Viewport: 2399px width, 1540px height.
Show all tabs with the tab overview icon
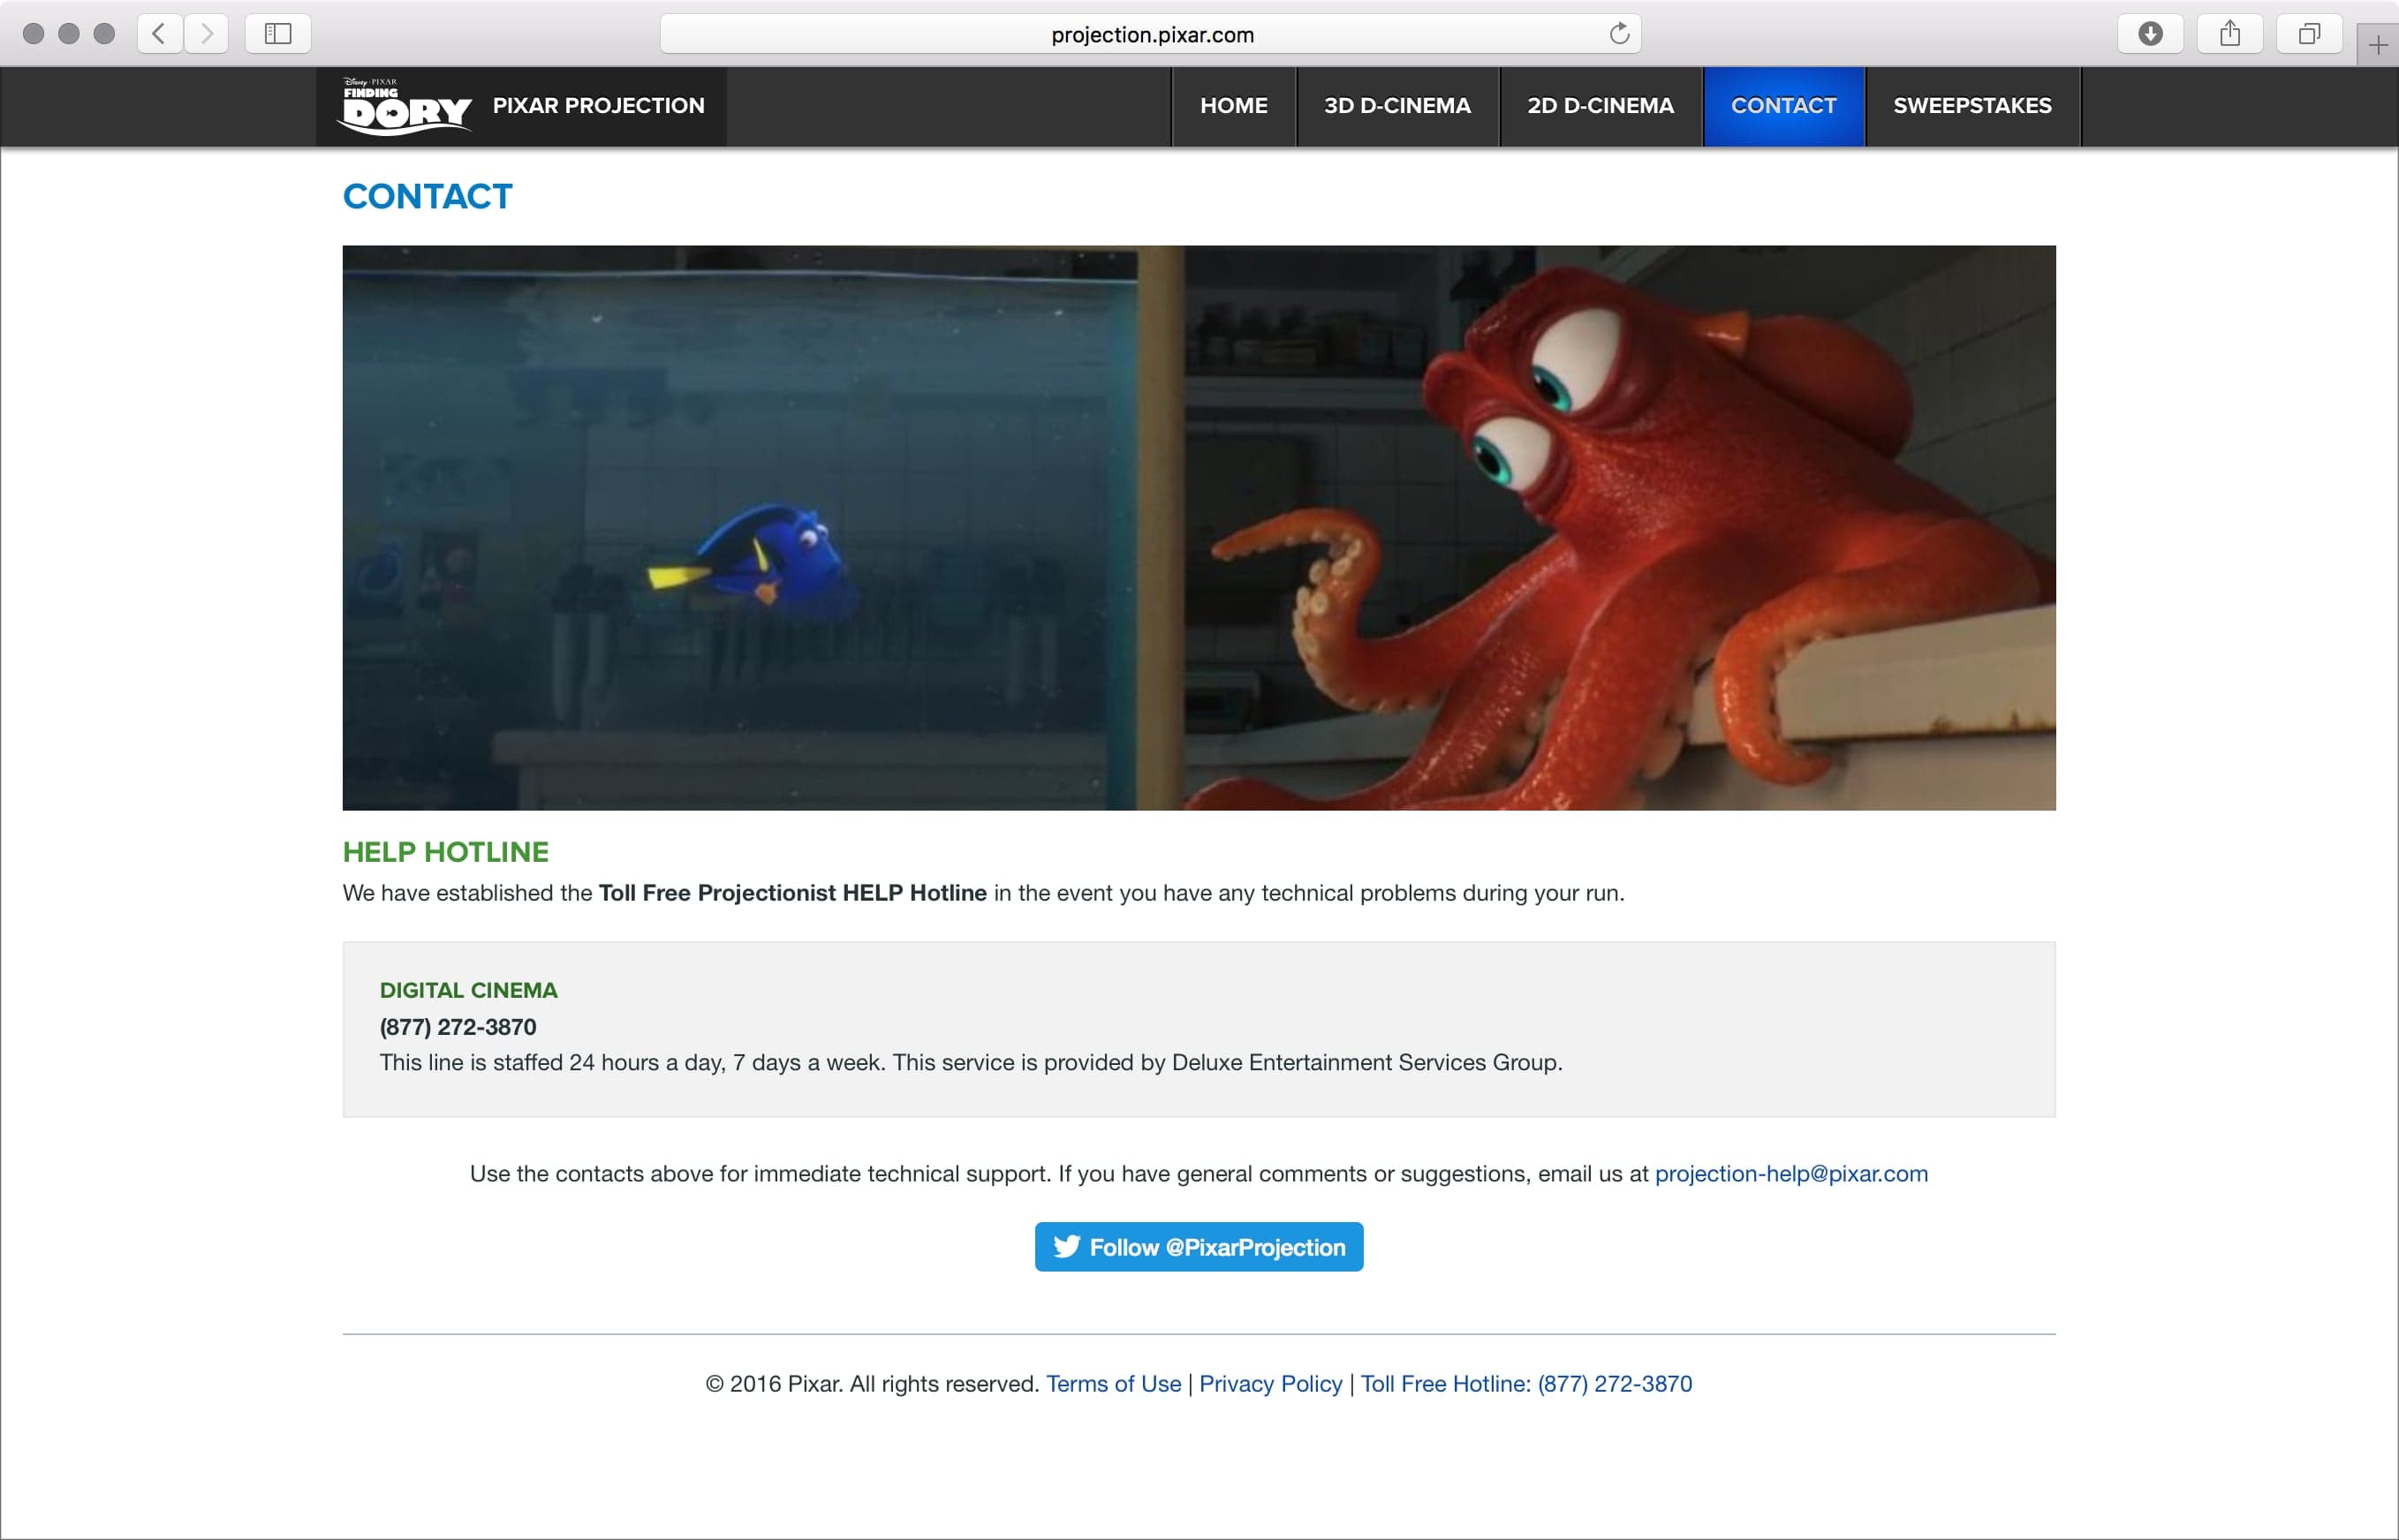tap(2309, 34)
